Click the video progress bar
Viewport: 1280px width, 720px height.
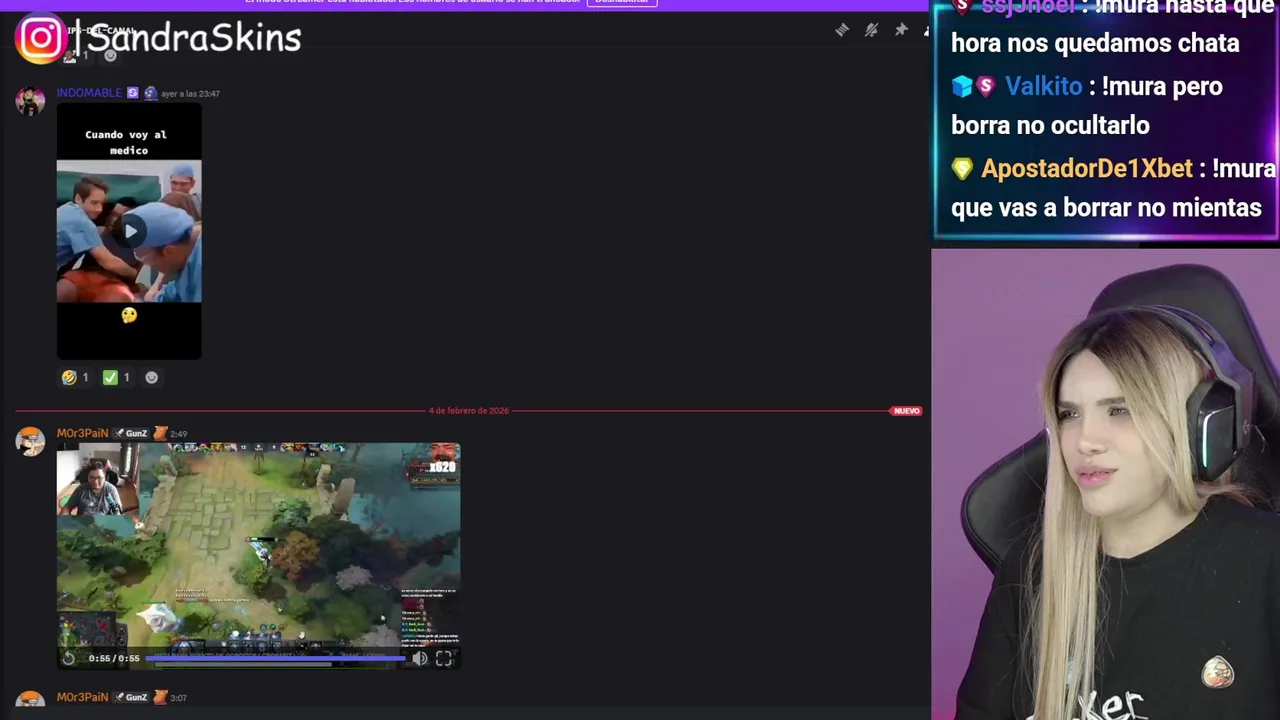[x=276, y=658]
